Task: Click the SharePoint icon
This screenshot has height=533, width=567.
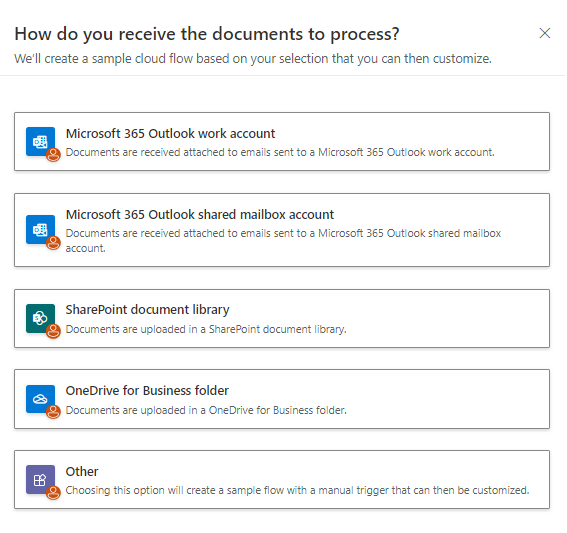Action: click(40, 319)
